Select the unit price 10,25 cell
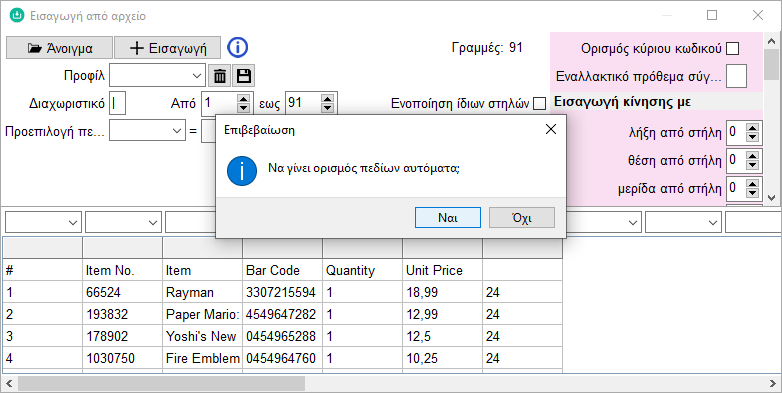This screenshot has height=393, width=782. tap(442, 358)
